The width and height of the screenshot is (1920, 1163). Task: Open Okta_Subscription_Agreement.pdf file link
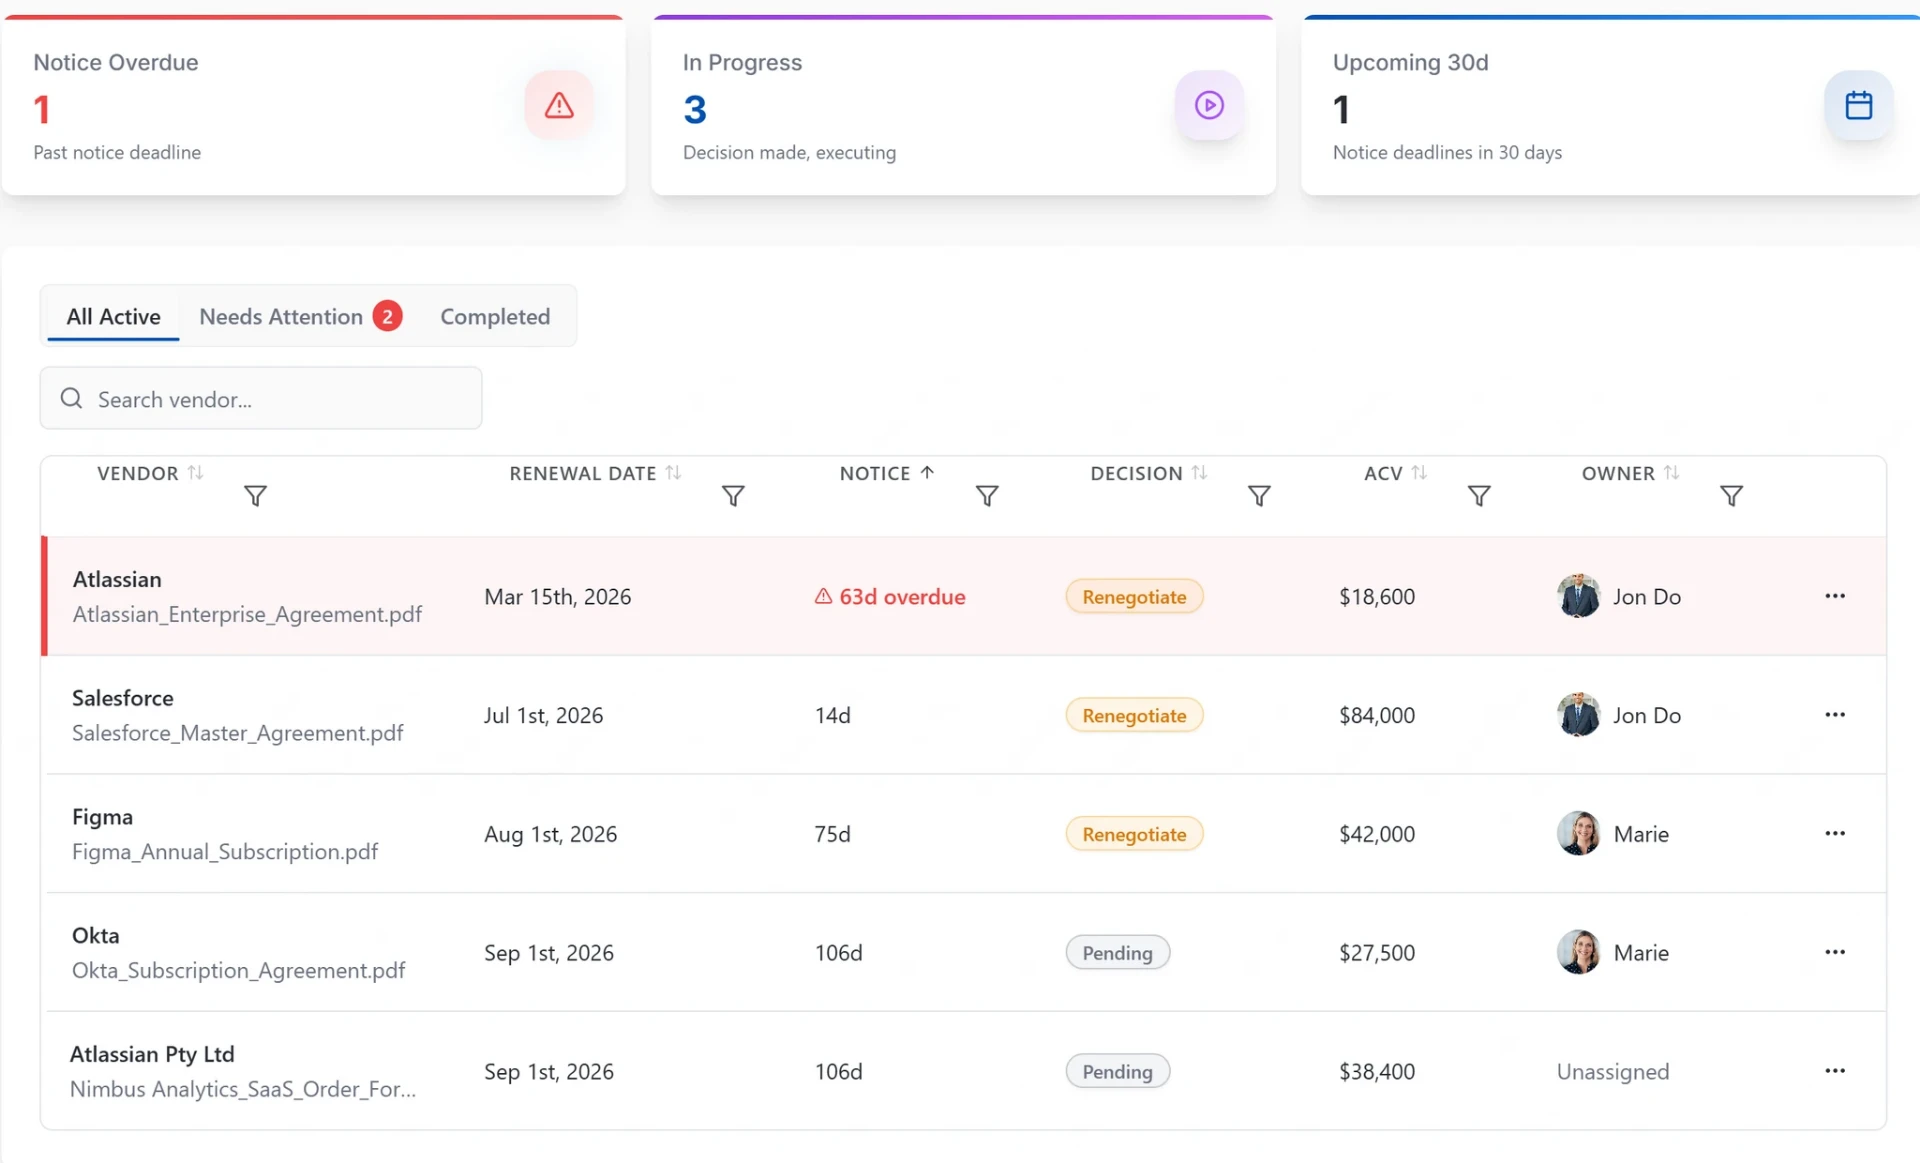(x=238, y=970)
